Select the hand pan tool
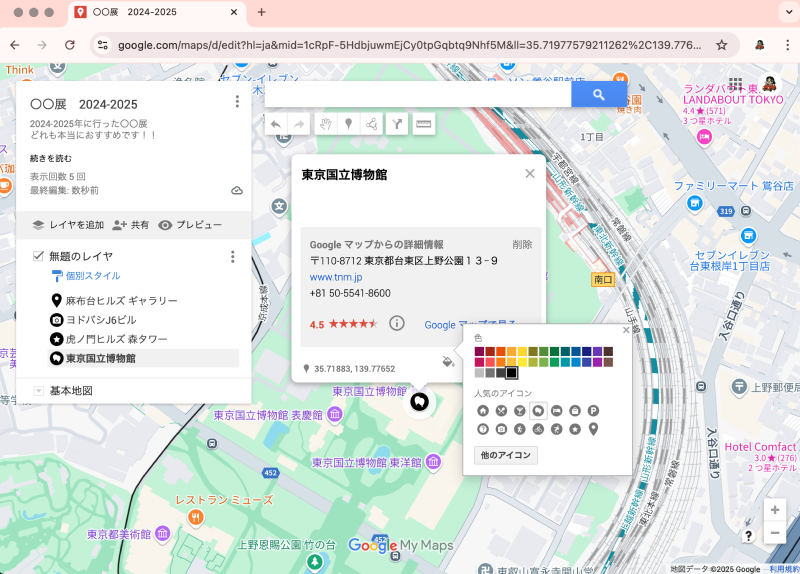Viewport: 800px width, 574px height. coord(326,124)
